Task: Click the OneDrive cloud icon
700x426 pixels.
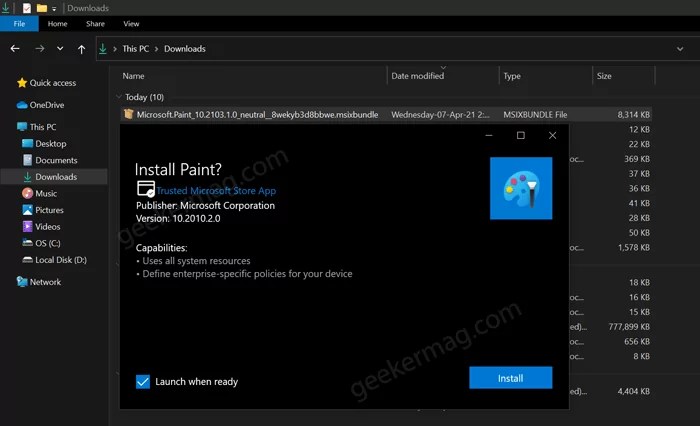Action: (x=22, y=105)
